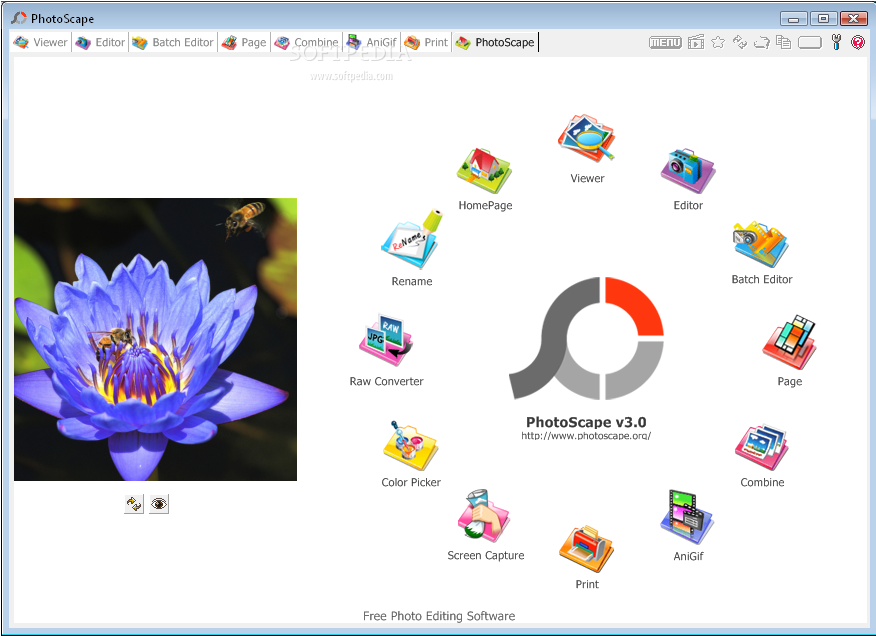Switch to the Print tab
The image size is (876, 636).
[426, 42]
